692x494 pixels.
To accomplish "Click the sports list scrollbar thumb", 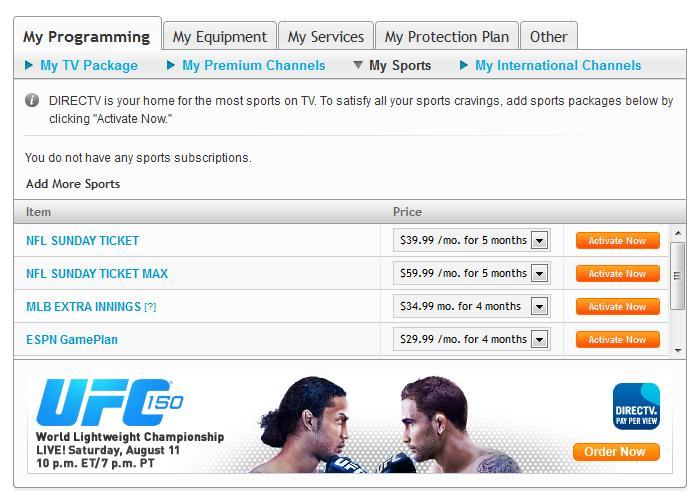I will pos(677,276).
